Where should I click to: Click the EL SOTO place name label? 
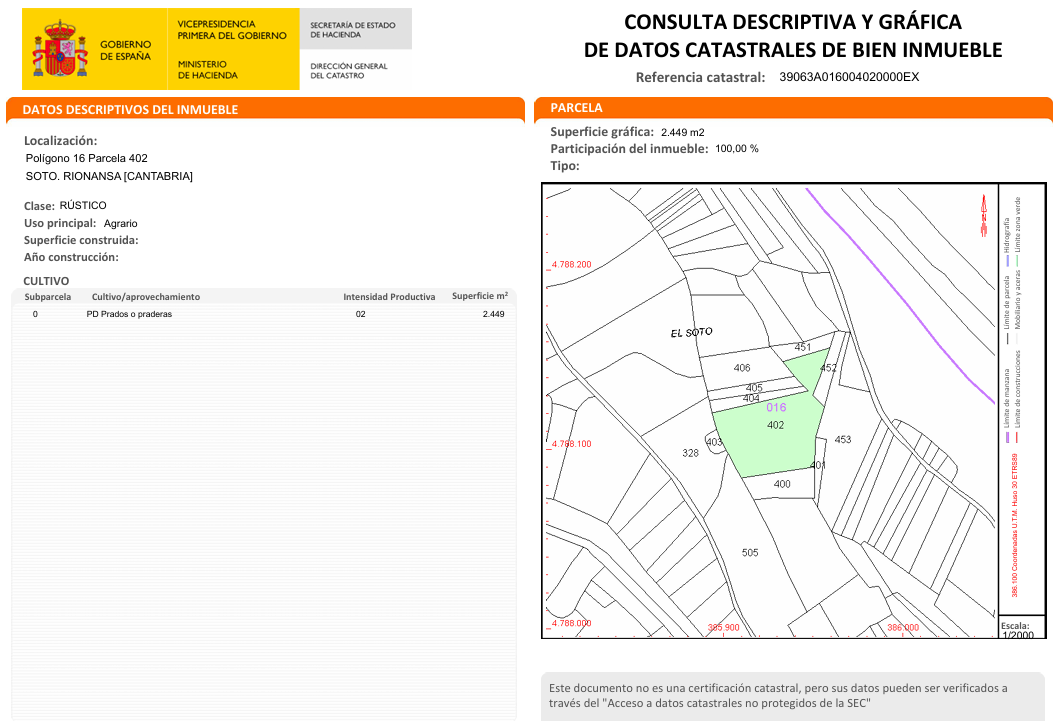tap(691, 332)
